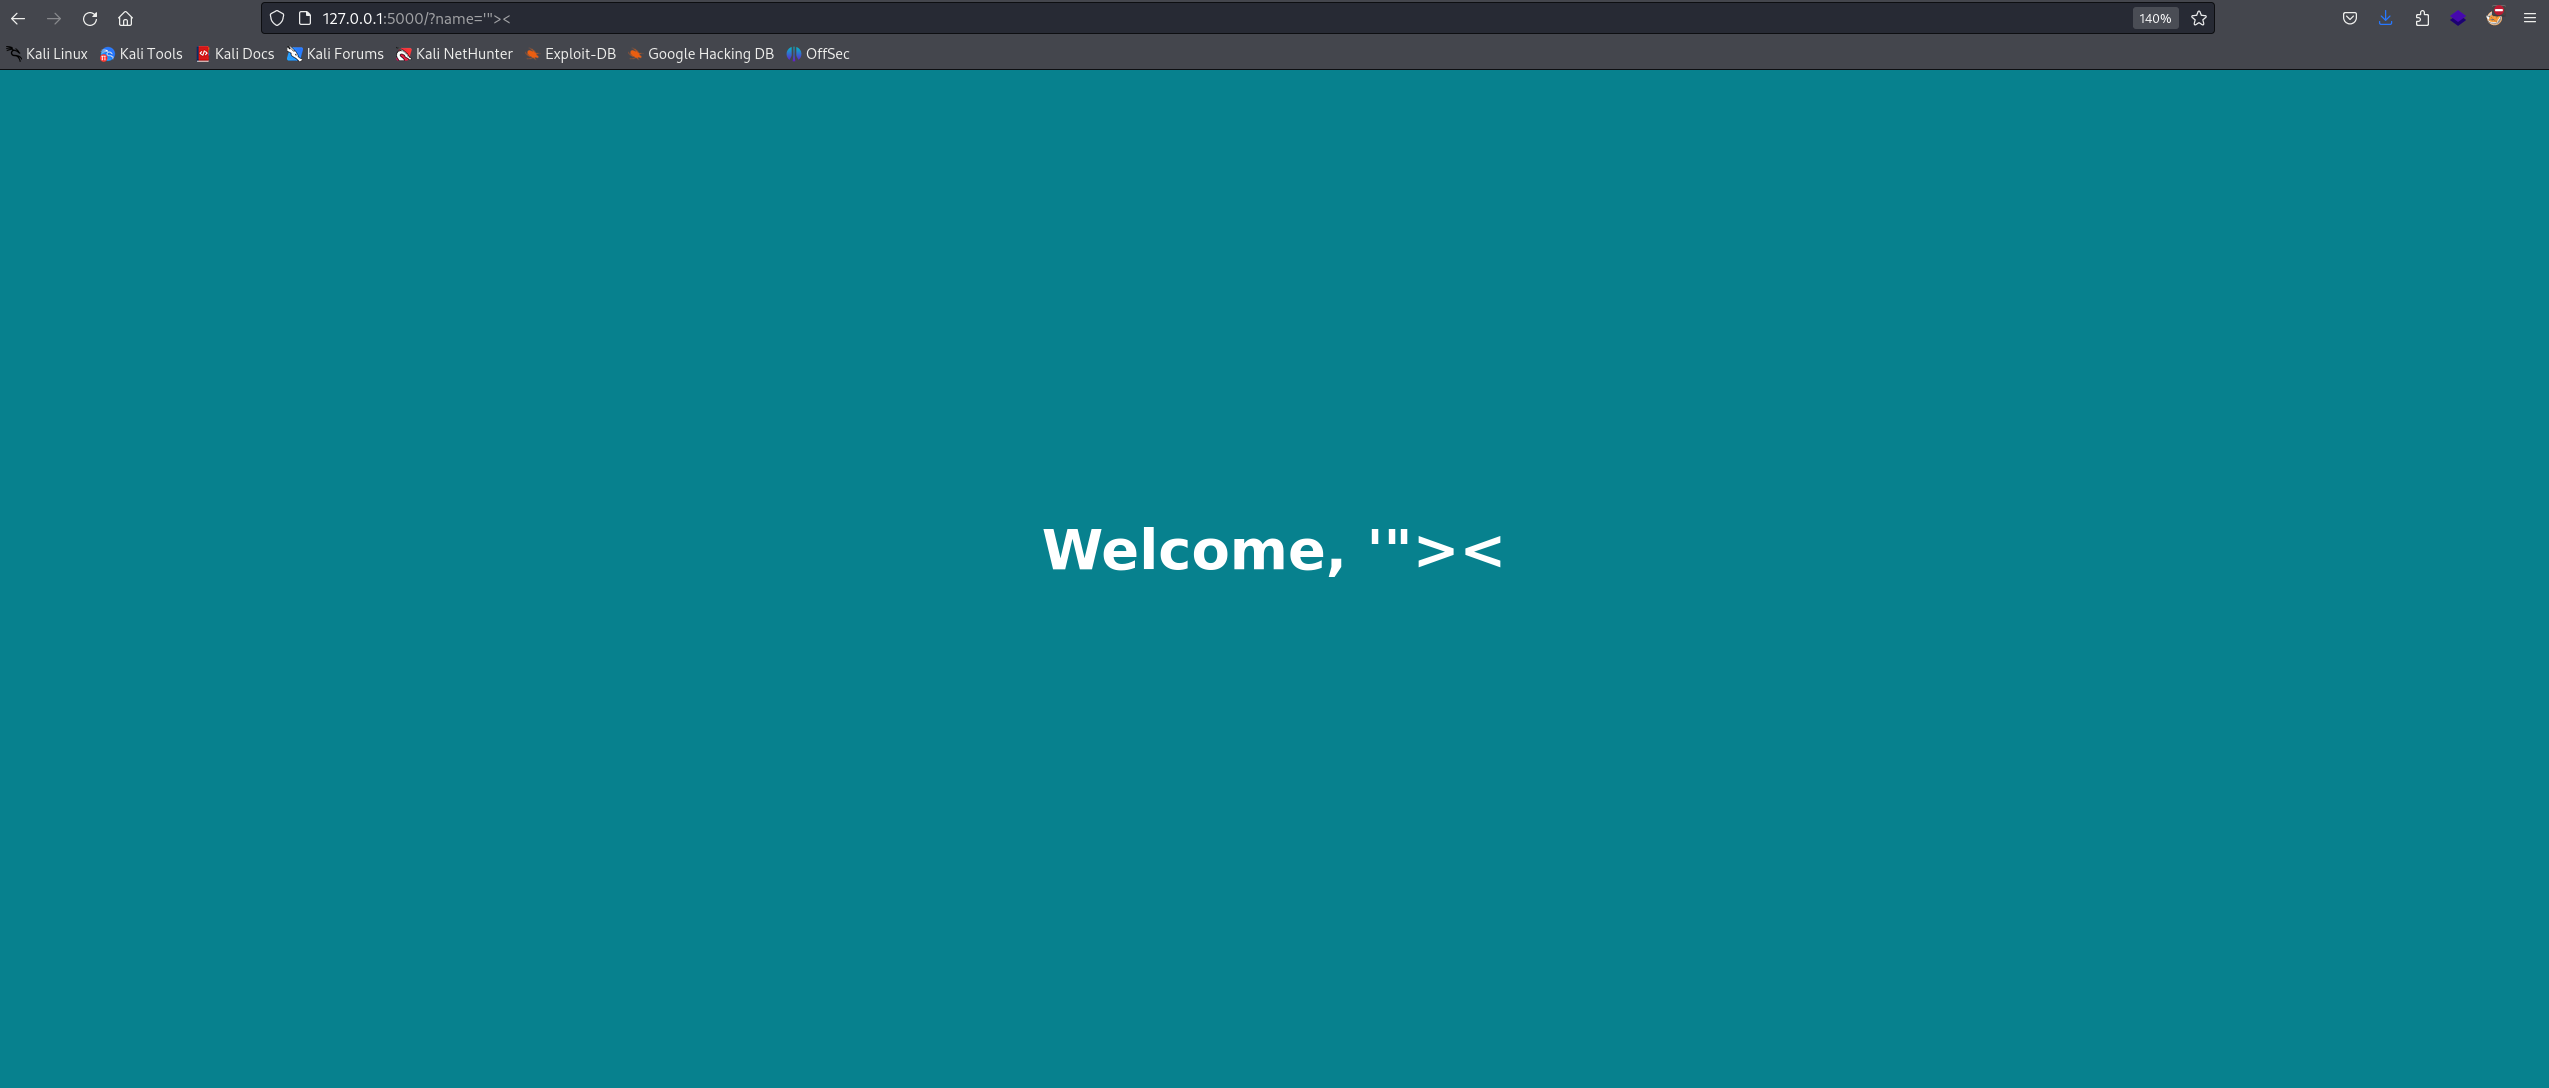Open the OffSec bookmark
Screen dimensions: 2549x1088
[x=818, y=54]
